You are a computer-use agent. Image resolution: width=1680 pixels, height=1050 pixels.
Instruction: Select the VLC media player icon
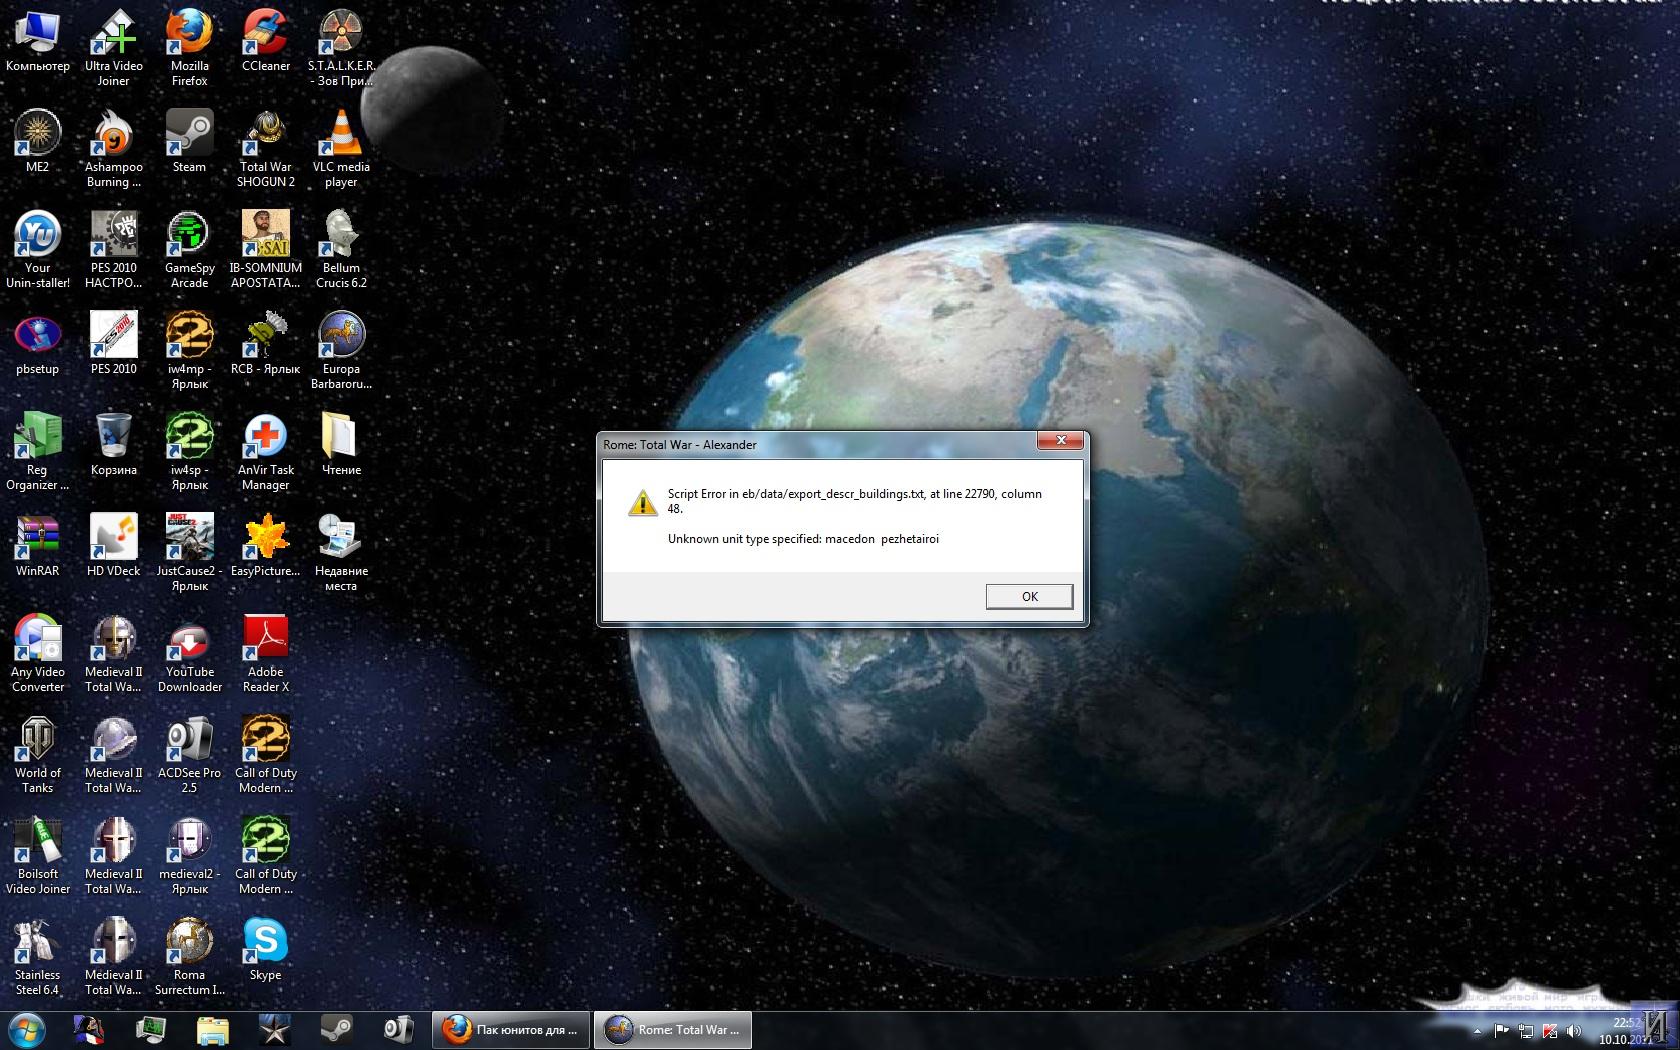[341, 148]
